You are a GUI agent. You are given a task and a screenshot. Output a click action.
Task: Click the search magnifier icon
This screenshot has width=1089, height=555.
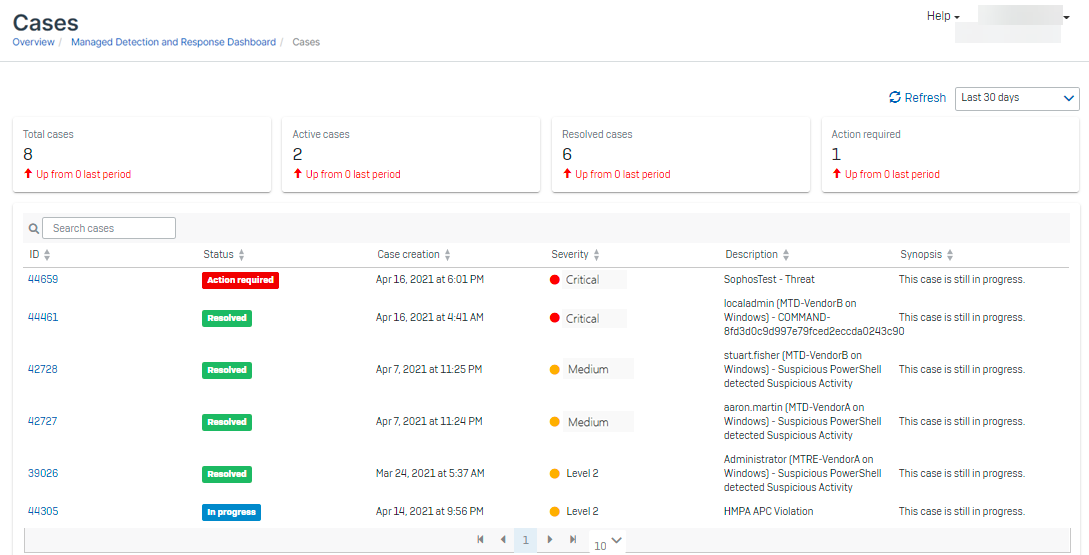click(x=34, y=229)
